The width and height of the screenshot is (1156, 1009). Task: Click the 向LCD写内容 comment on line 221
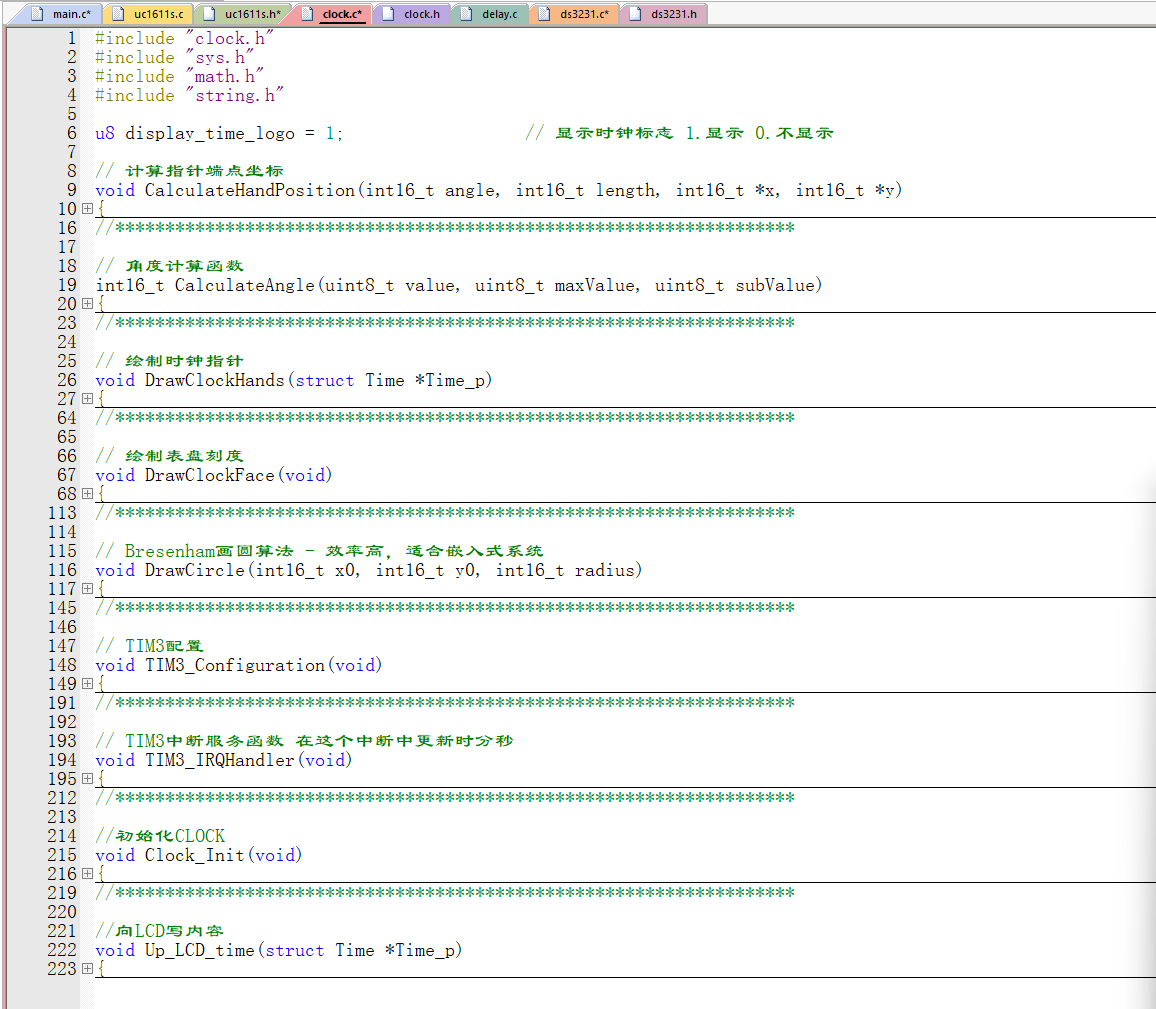tap(159, 931)
